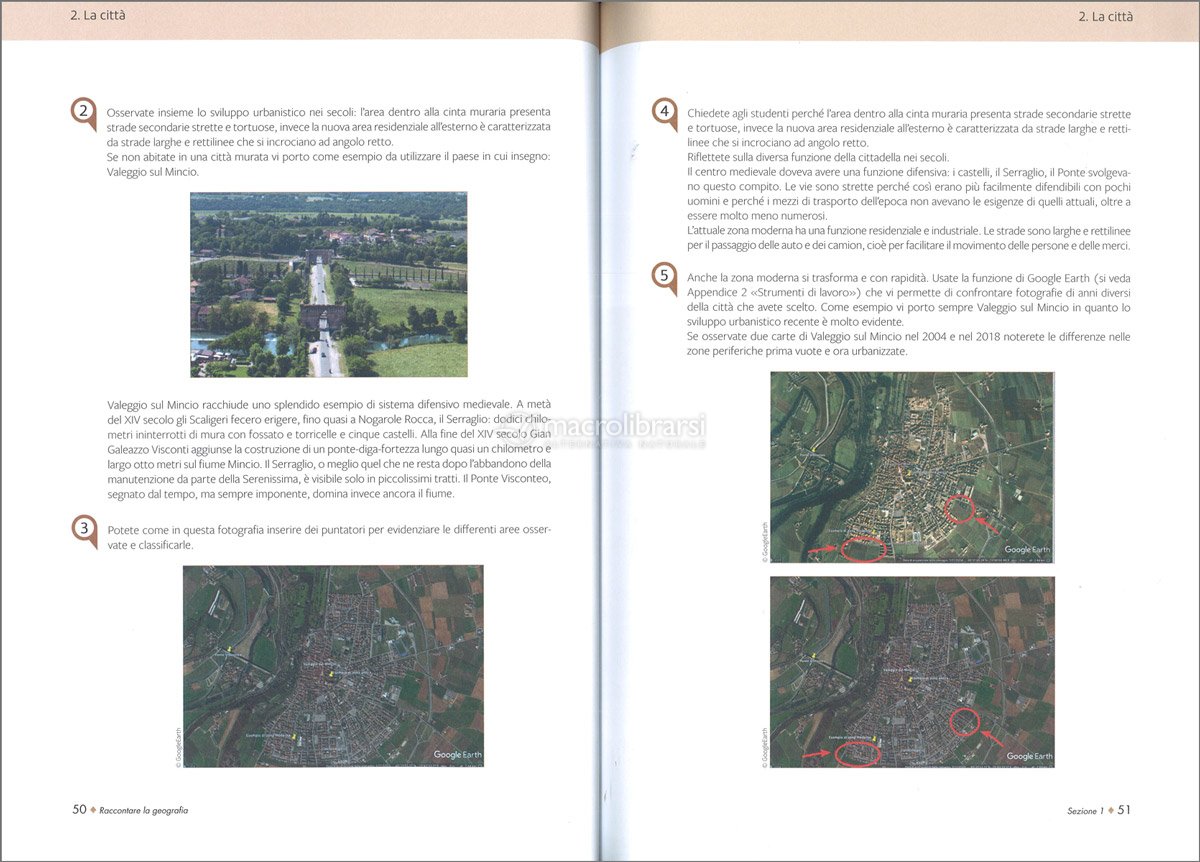The width and height of the screenshot is (1200, 862).
Task: Click the line starting 'Potete come in questa fotografia'
Action: pyautogui.click(x=328, y=529)
